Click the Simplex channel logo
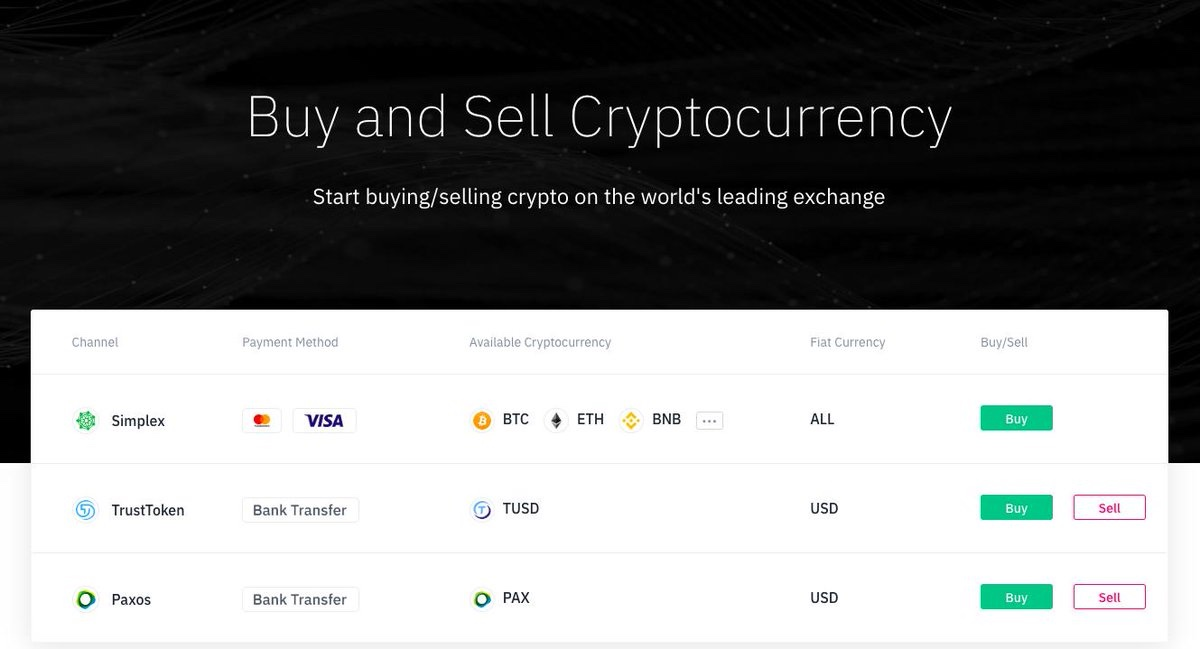1200x649 pixels. 87,420
